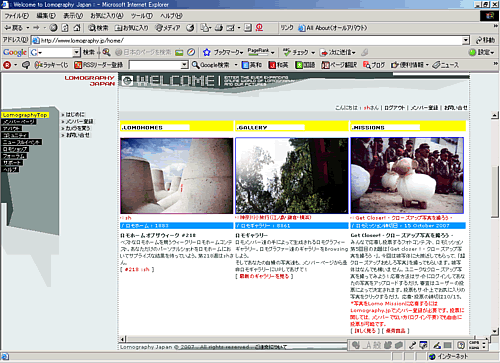Click the History icon in IE toolbar
Viewport: 500px width, 363px height.
pos(190,28)
